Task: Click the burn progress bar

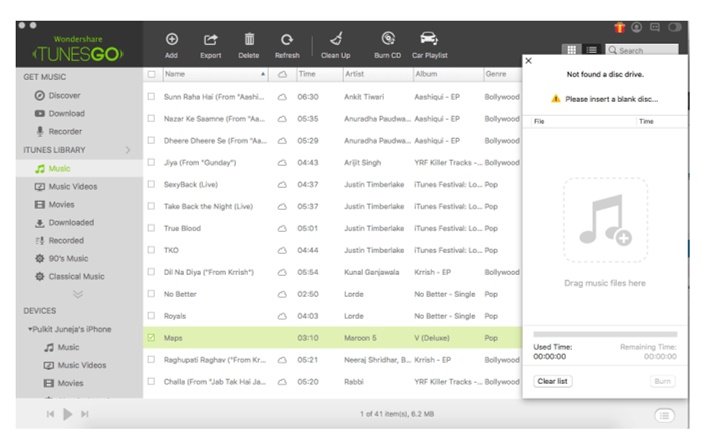Action: pos(605,334)
